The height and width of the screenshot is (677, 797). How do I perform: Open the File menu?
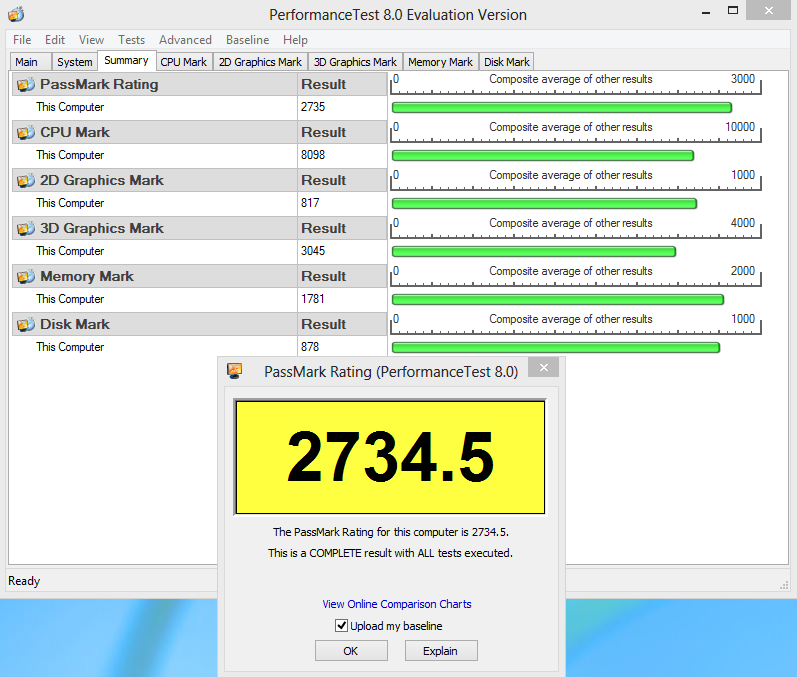(x=22, y=40)
